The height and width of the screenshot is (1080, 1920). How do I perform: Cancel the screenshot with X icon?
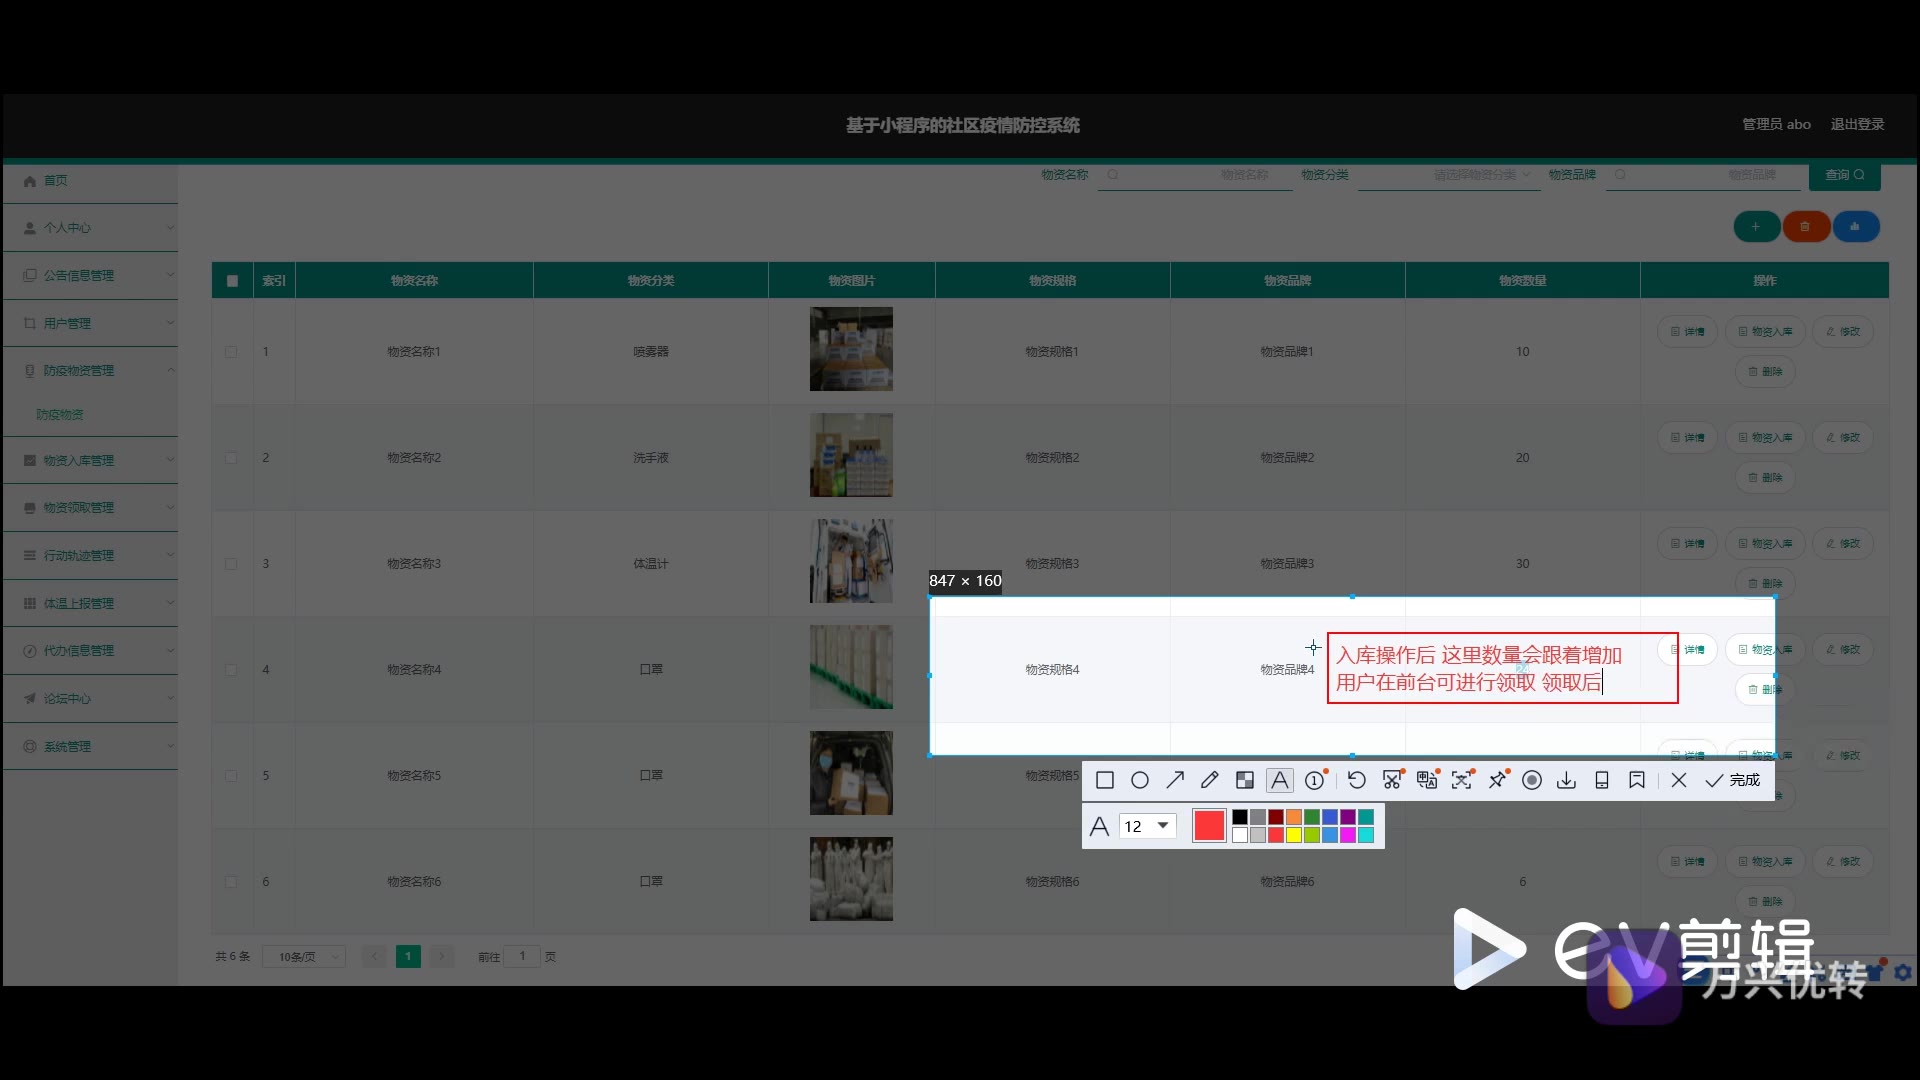tap(1679, 780)
